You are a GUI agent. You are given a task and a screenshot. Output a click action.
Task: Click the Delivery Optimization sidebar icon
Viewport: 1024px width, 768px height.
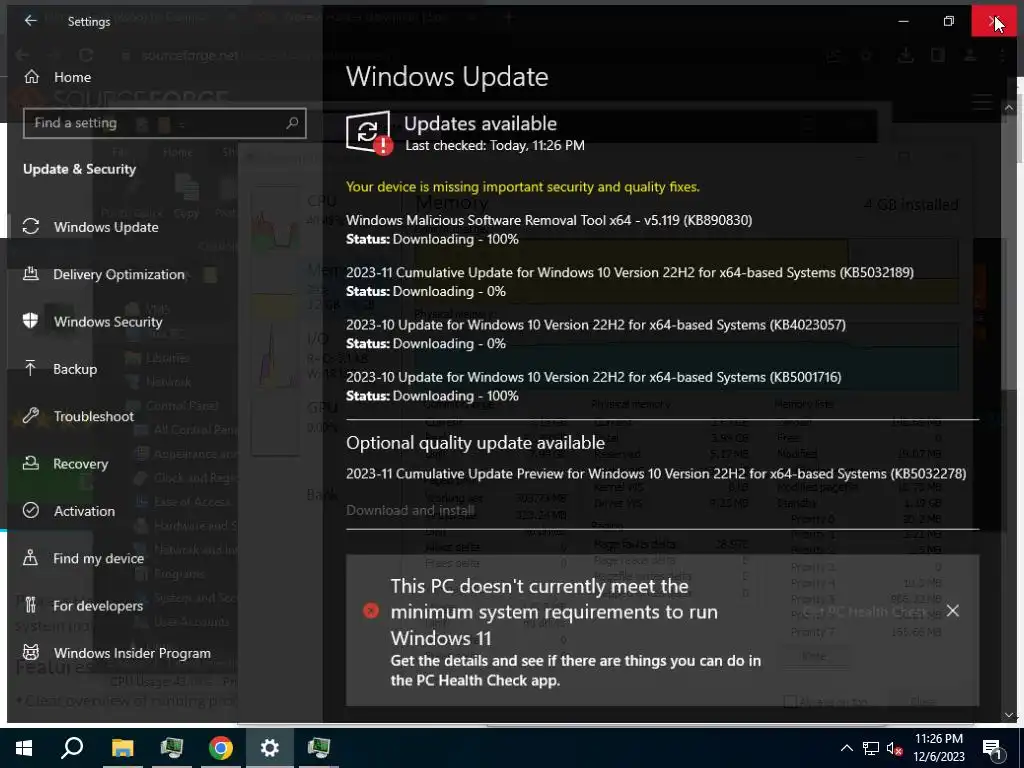pos(31,273)
